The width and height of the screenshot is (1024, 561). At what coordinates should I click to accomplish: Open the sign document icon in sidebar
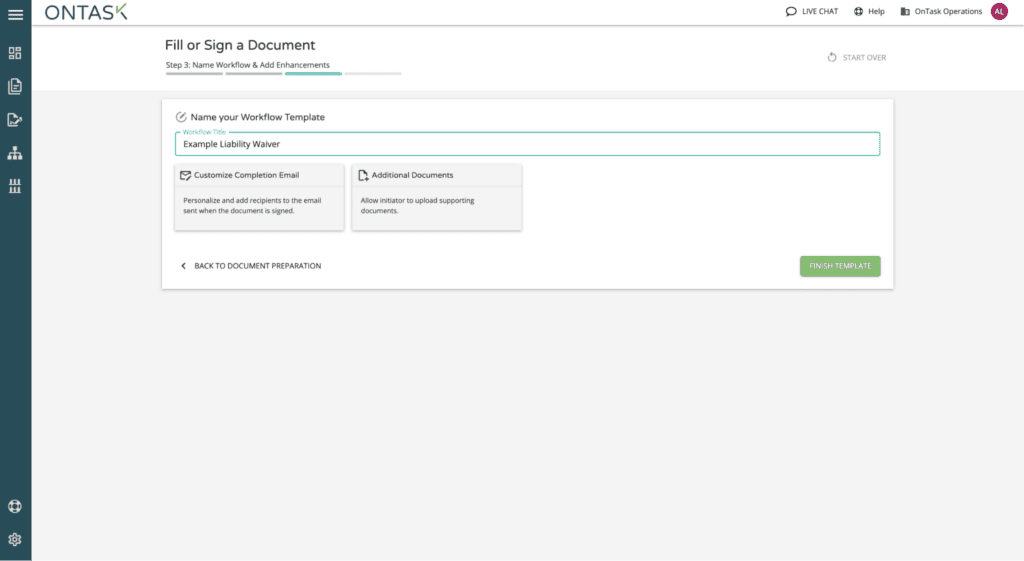[15, 120]
